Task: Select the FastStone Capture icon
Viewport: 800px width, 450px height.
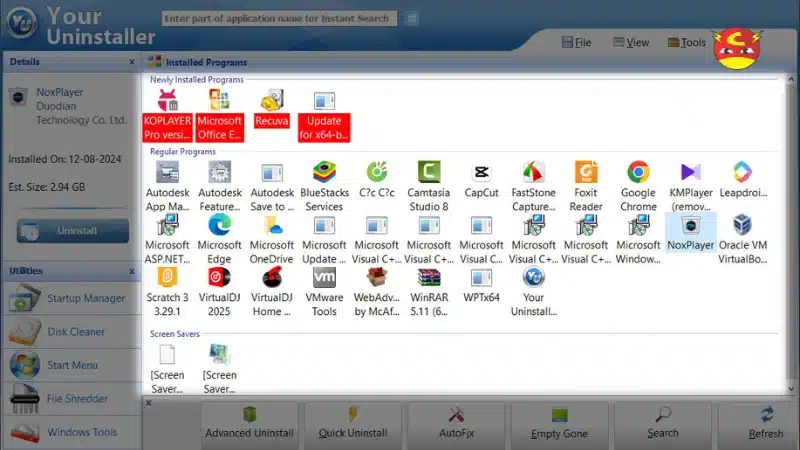Action: tap(534, 172)
